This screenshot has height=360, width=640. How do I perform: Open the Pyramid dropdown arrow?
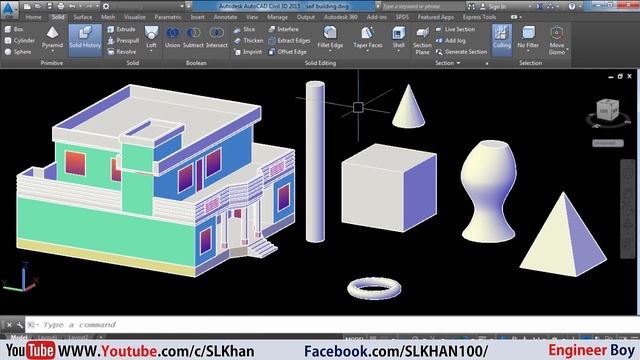click(52, 51)
